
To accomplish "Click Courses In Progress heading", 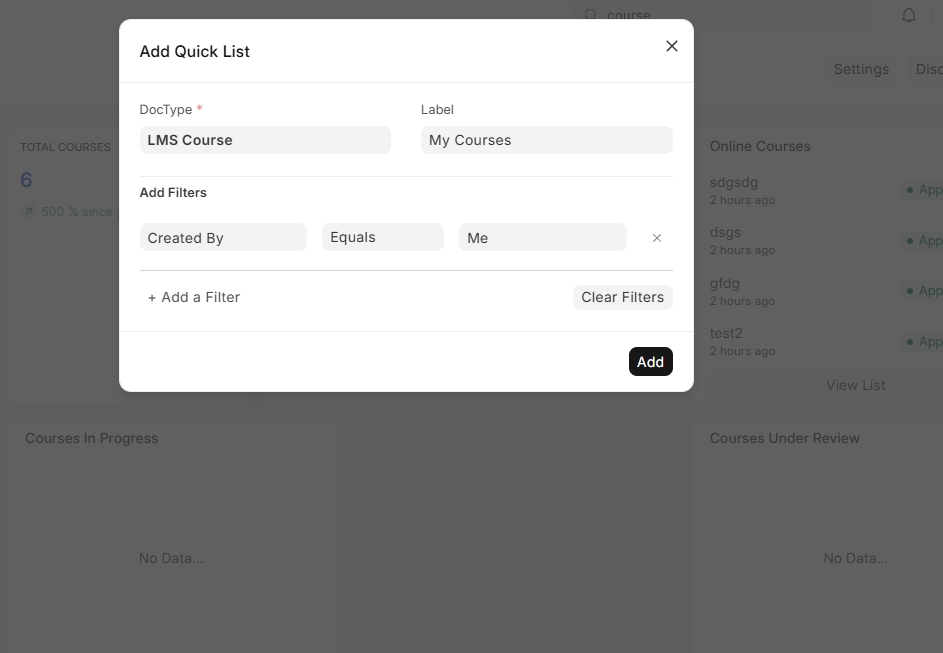I will 91,438.
